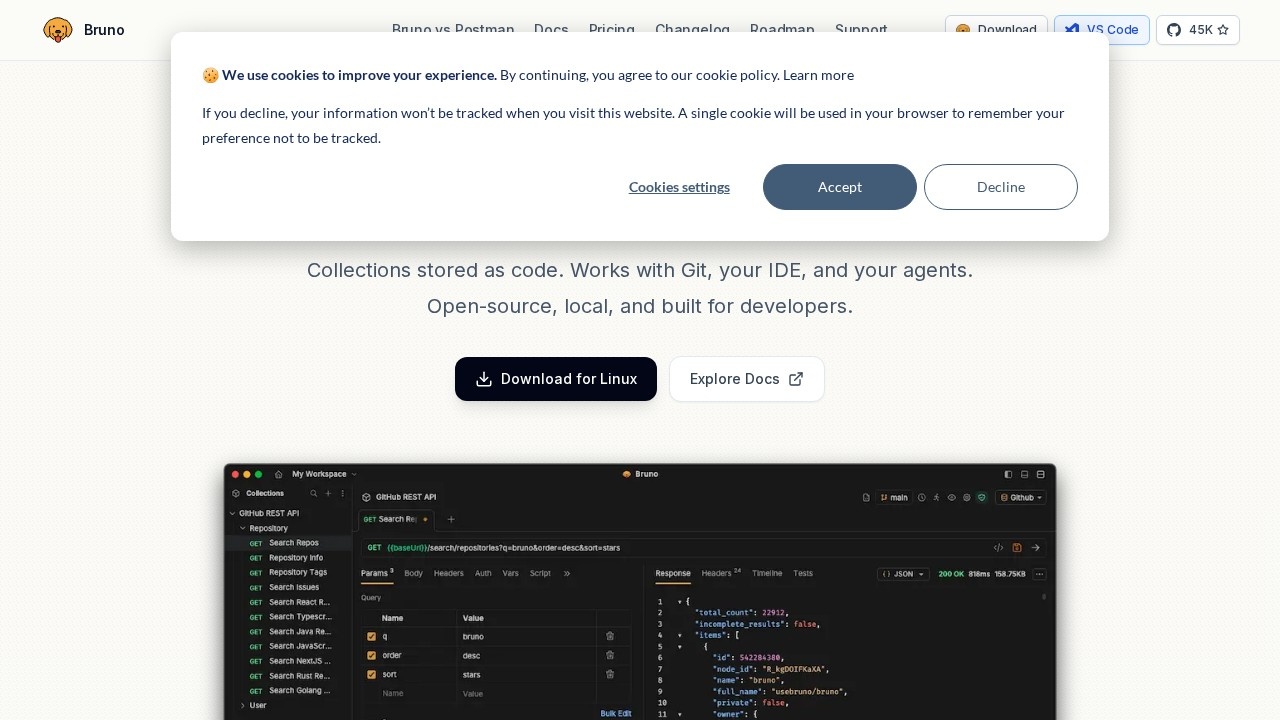Open Collections panel kebab menu
The image size is (1280, 720).
[342, 493]
